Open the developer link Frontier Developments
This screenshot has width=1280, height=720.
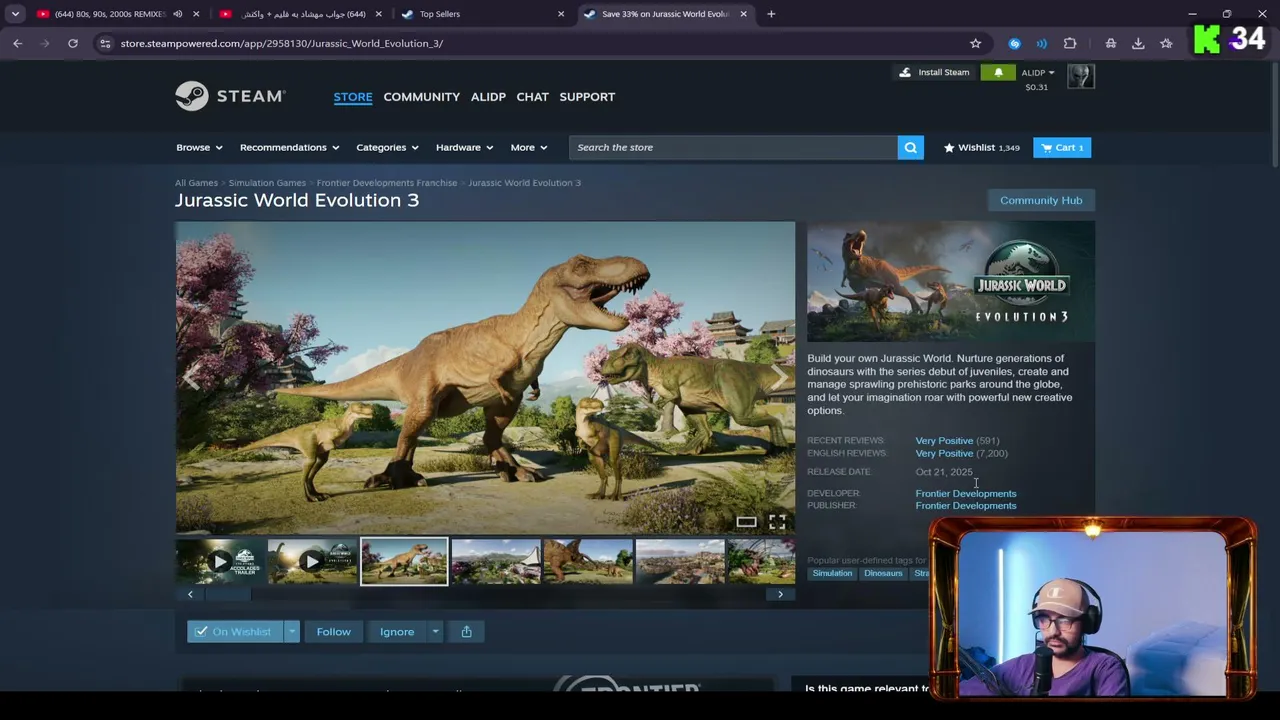pos(966,493)
